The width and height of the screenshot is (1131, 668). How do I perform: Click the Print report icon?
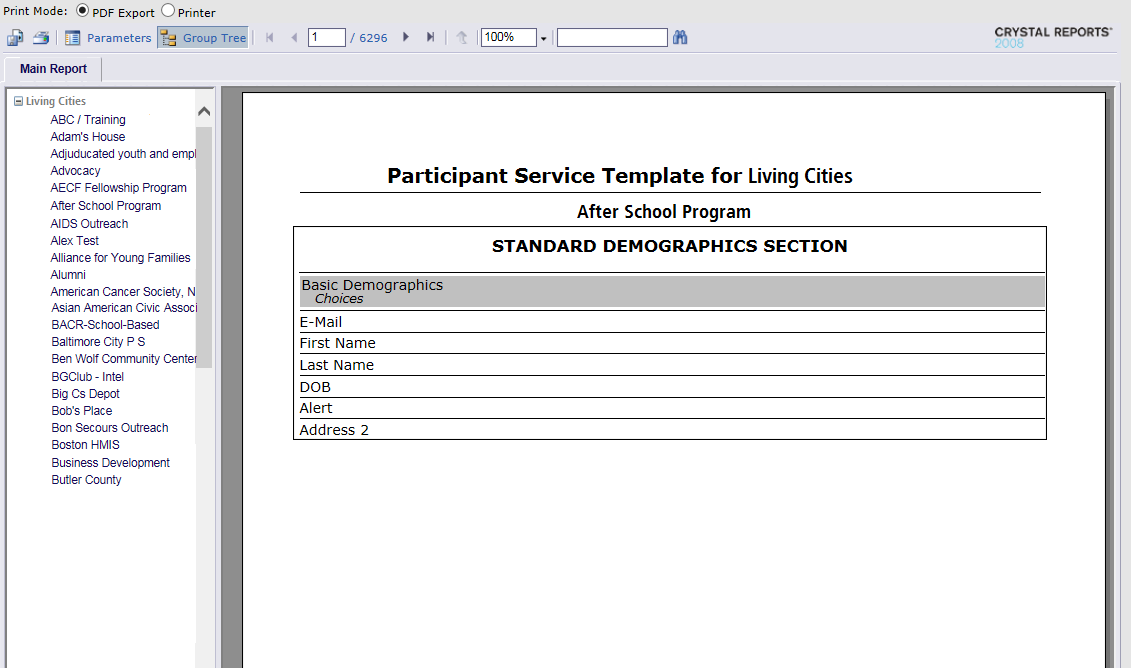coord(41,38)
